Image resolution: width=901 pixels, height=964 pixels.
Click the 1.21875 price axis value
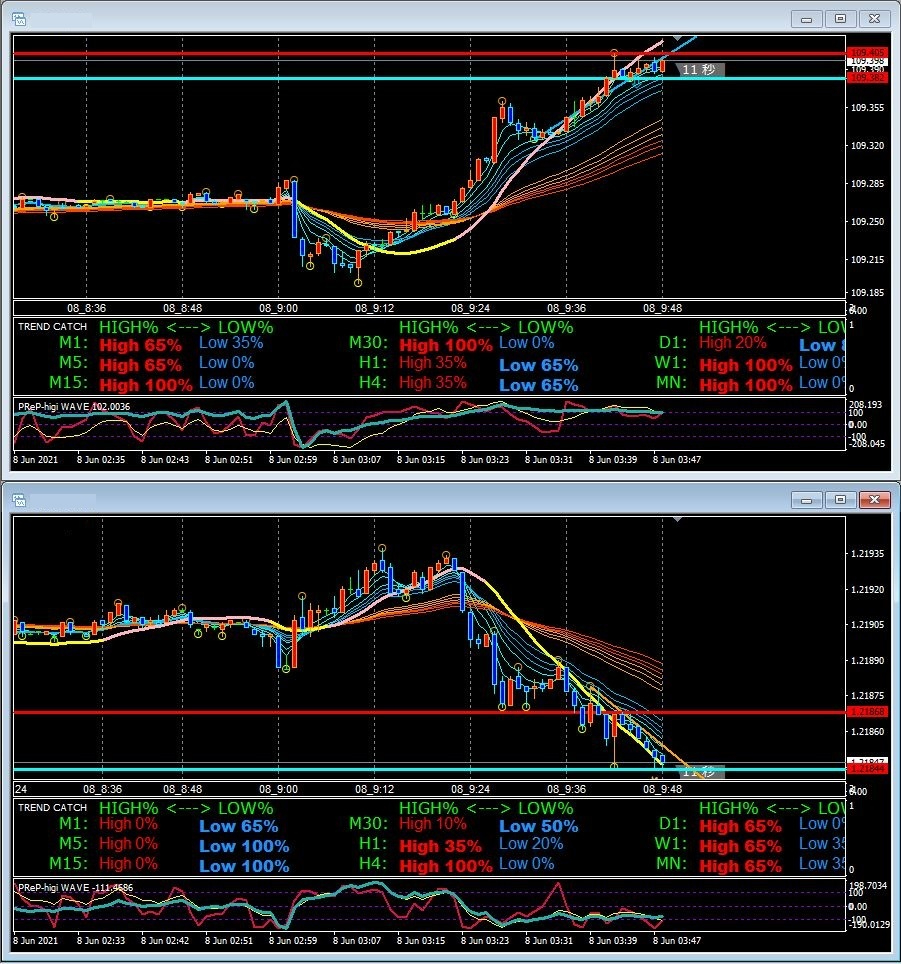pos(867,696)
